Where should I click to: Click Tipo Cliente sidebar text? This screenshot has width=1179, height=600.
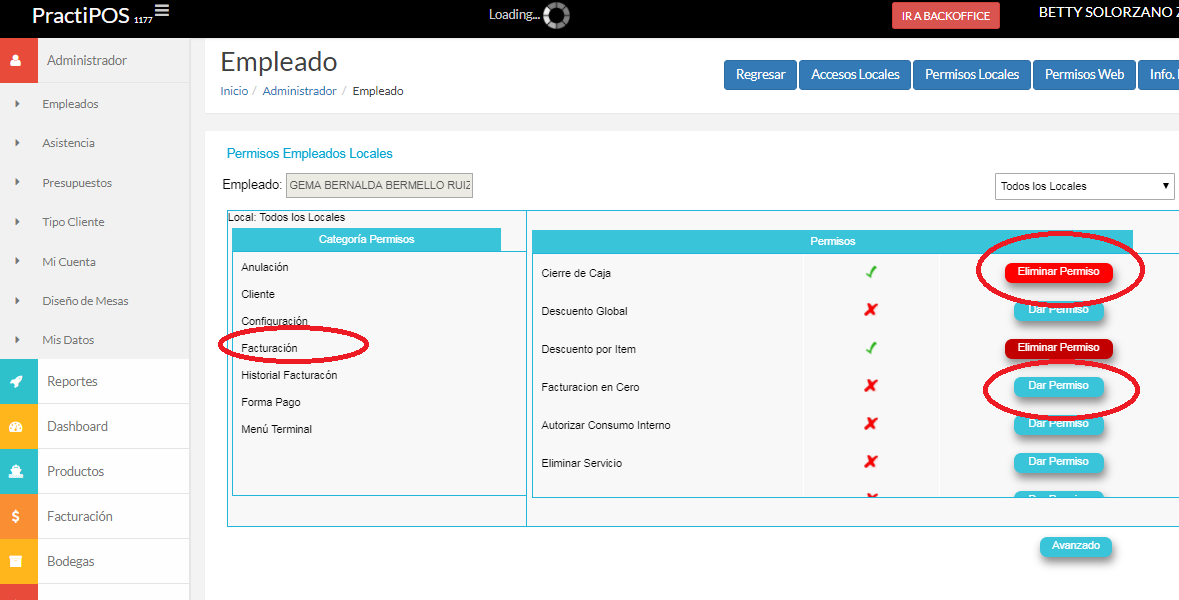(x=74, y=222)
